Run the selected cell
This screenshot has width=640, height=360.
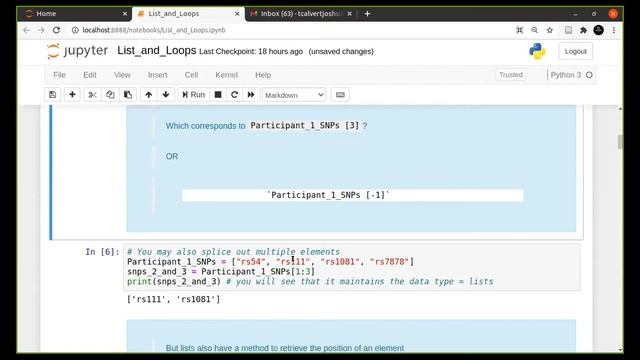[193, 95]
